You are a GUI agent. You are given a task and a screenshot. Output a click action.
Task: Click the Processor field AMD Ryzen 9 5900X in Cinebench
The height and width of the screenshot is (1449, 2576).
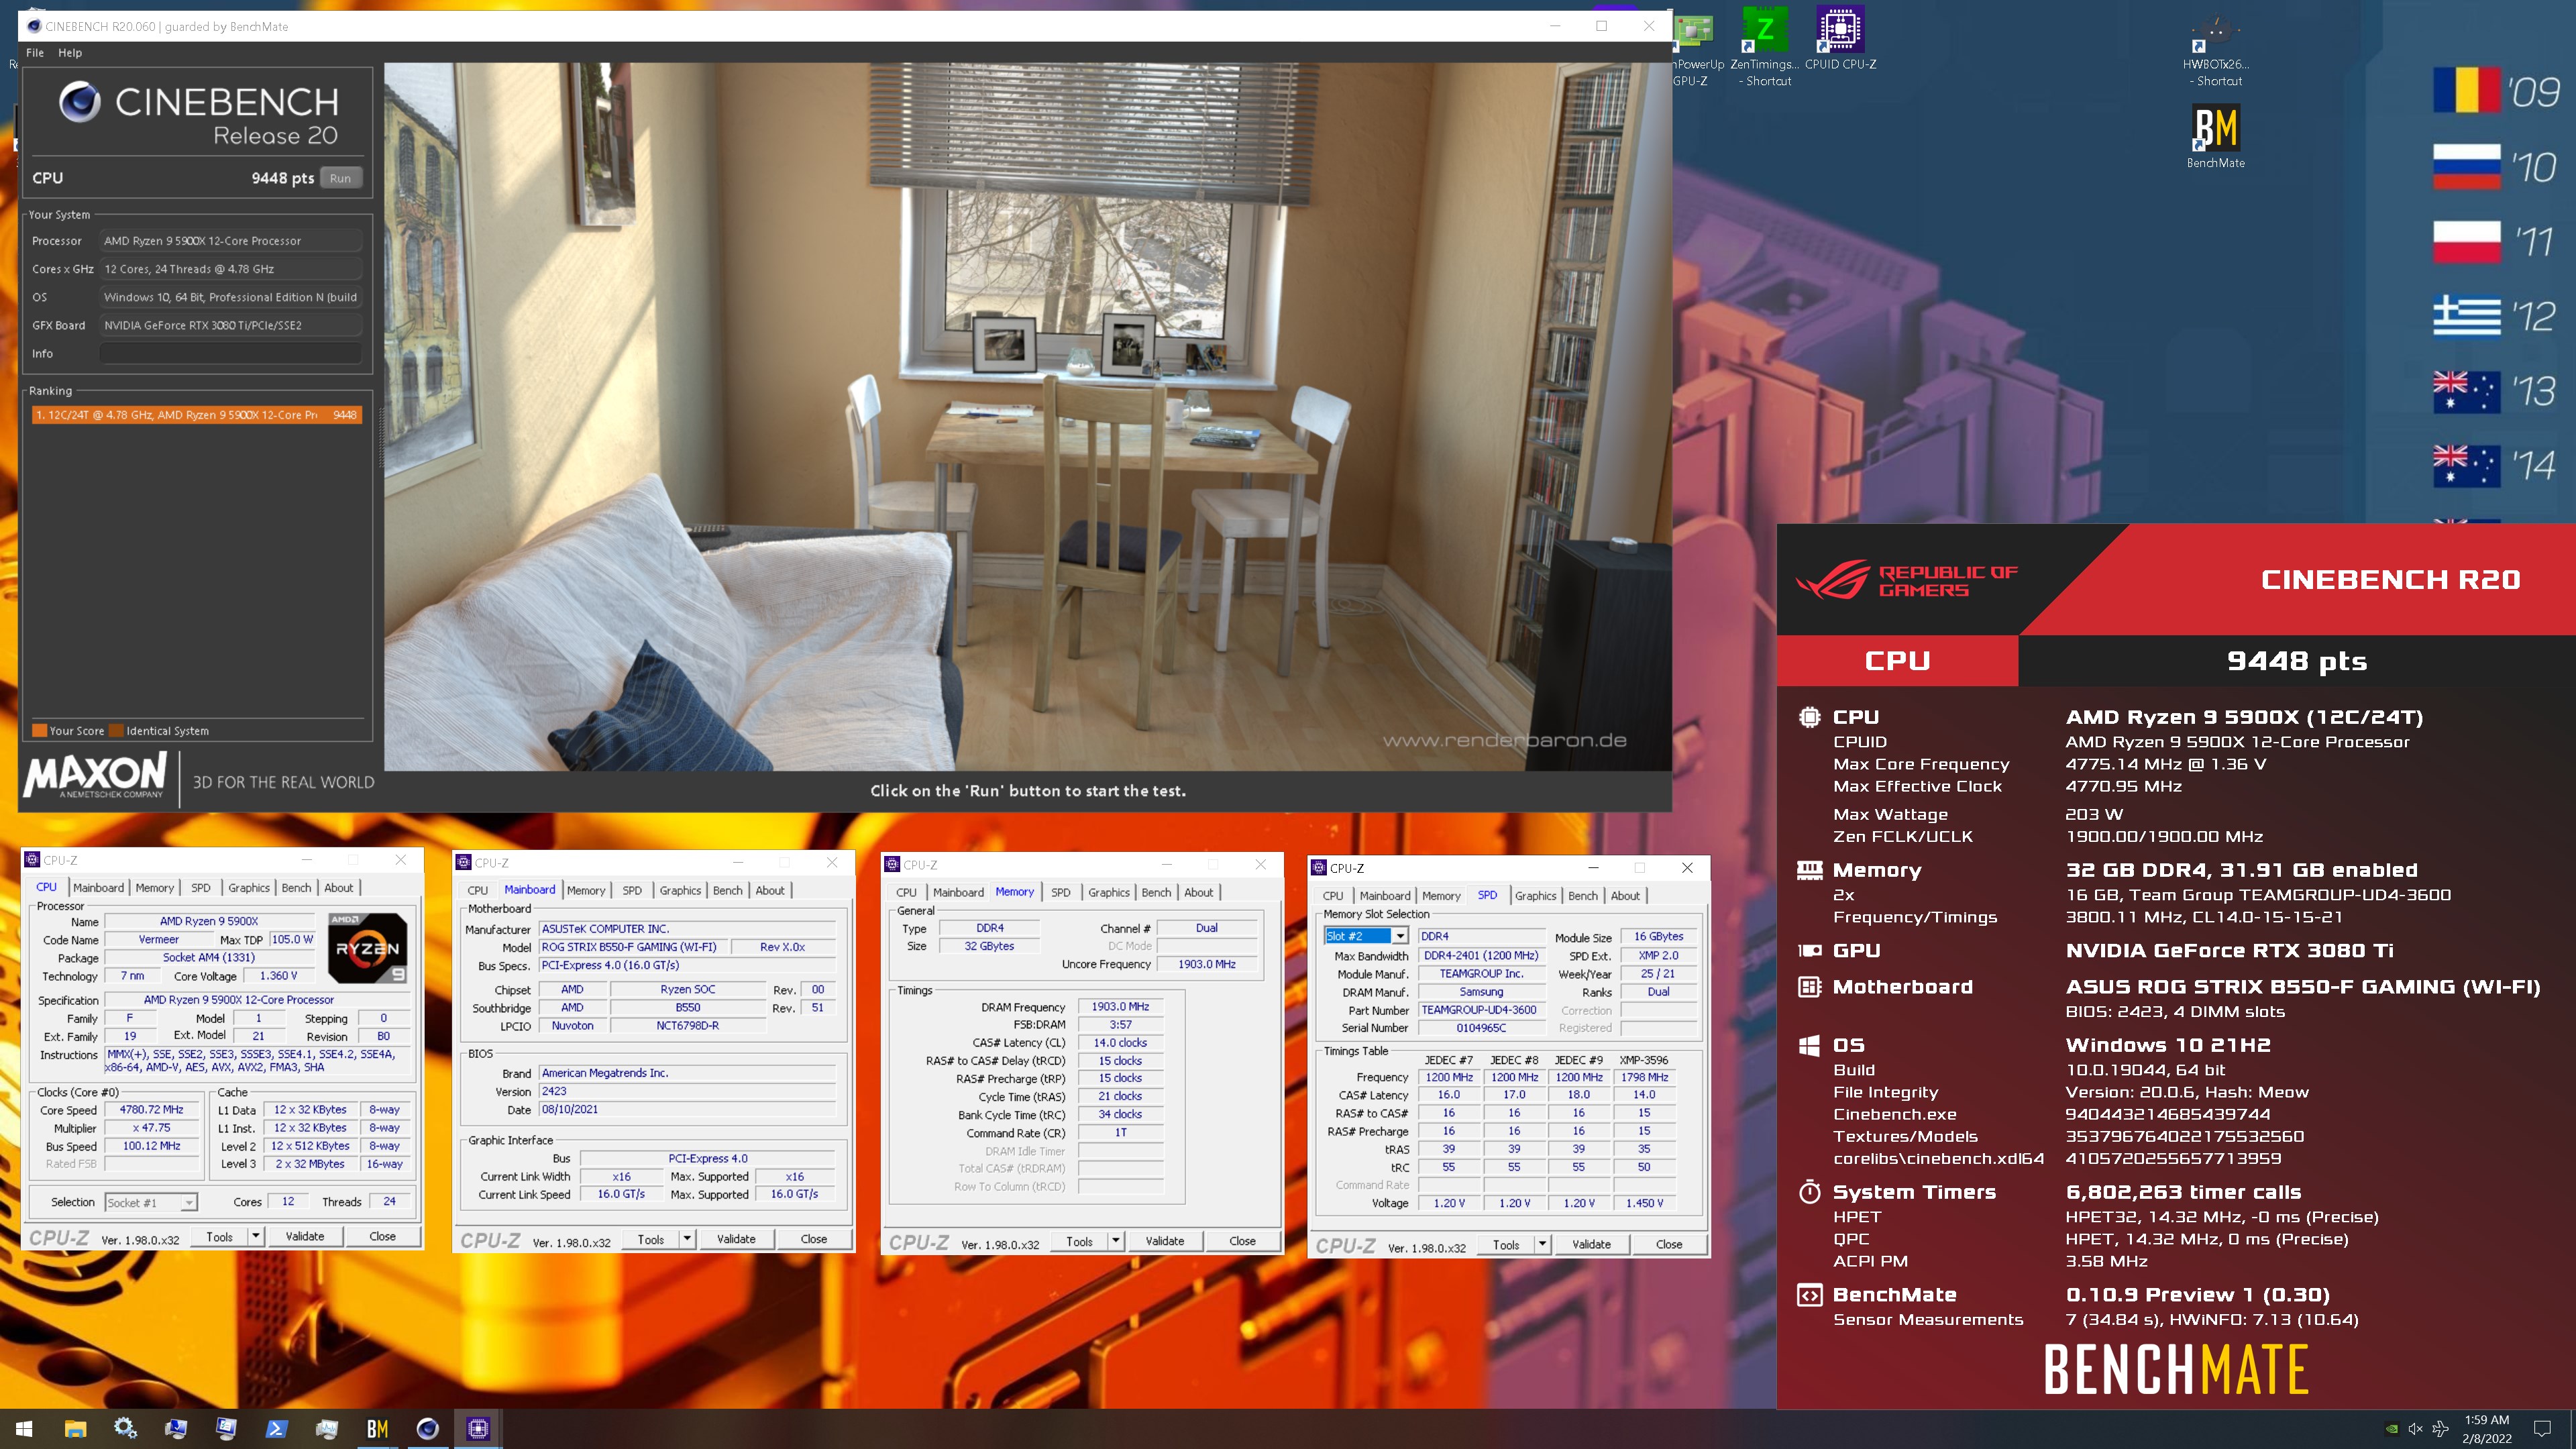click(231, 241)
